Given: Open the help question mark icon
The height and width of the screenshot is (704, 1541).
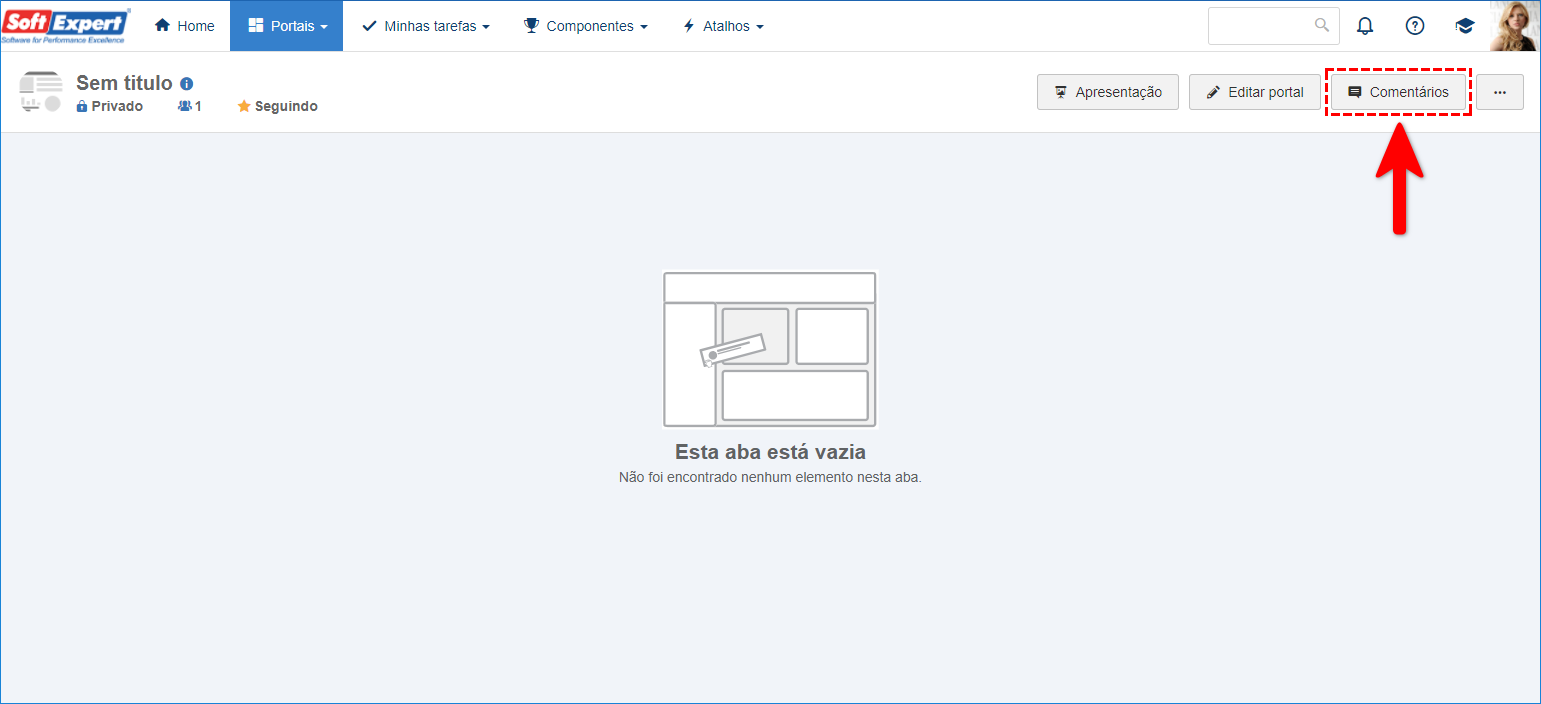Looking at the screenshot, I should [1415, 26].
